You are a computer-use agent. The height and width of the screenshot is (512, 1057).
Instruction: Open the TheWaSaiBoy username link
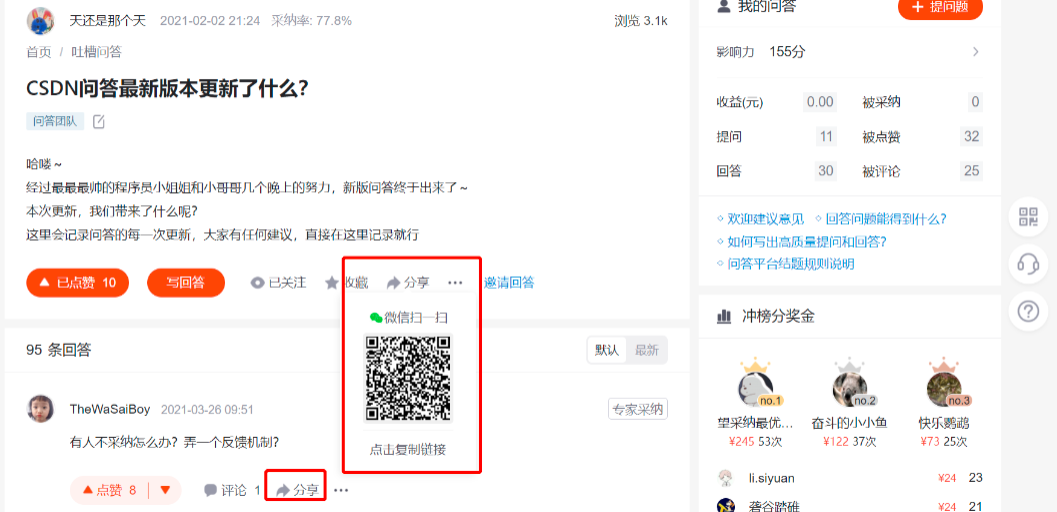click(111, 409)
